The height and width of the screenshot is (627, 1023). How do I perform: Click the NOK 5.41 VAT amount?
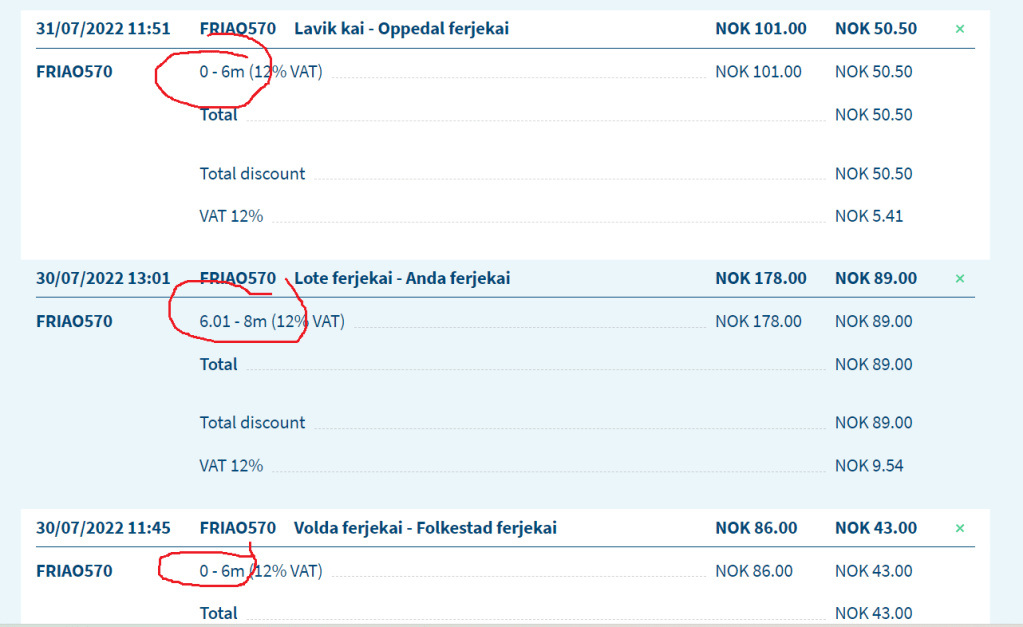coord(868,216)
